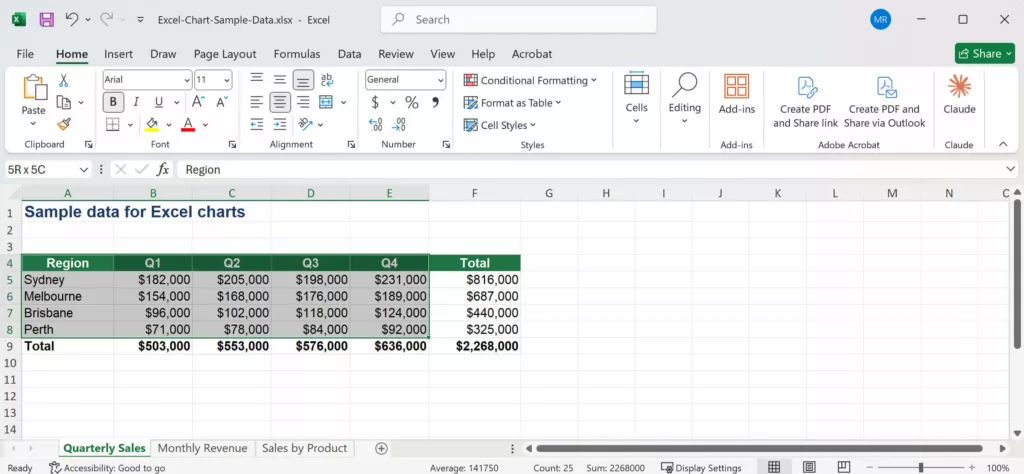The width and height of the screenshot is (1024, 474).
Task: Toggle Underline formatting
Action: [159, 102]
